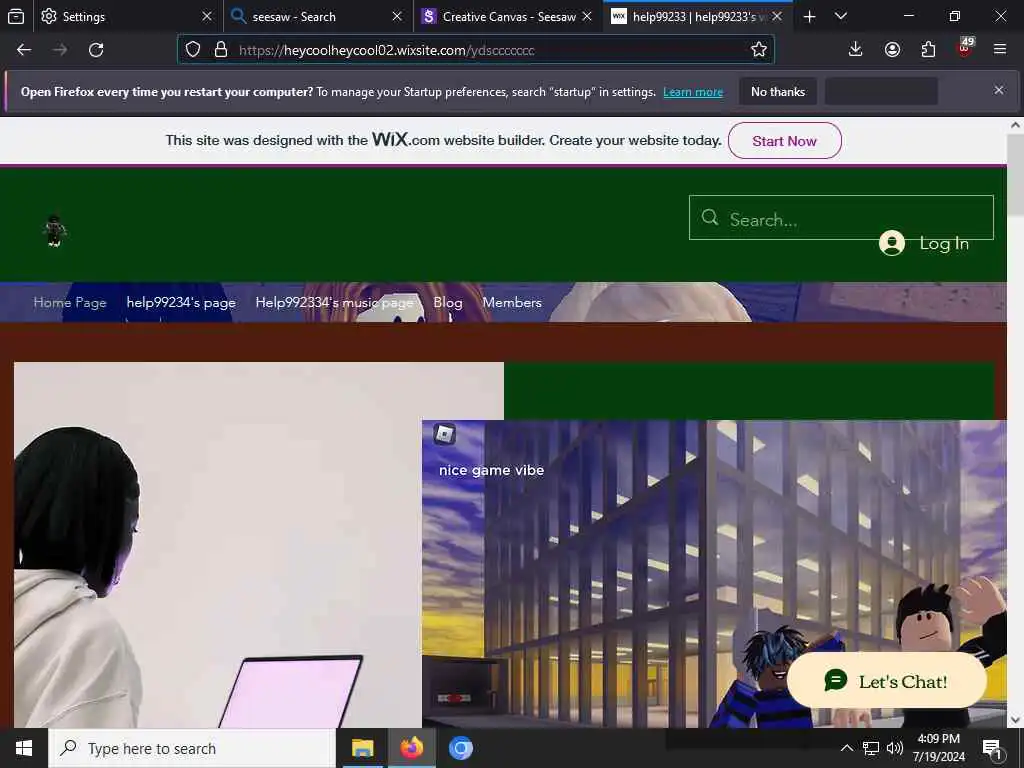1024x768 pixels.
Task: Switch to the seesaw - Search tab
Action: (318, 16)
